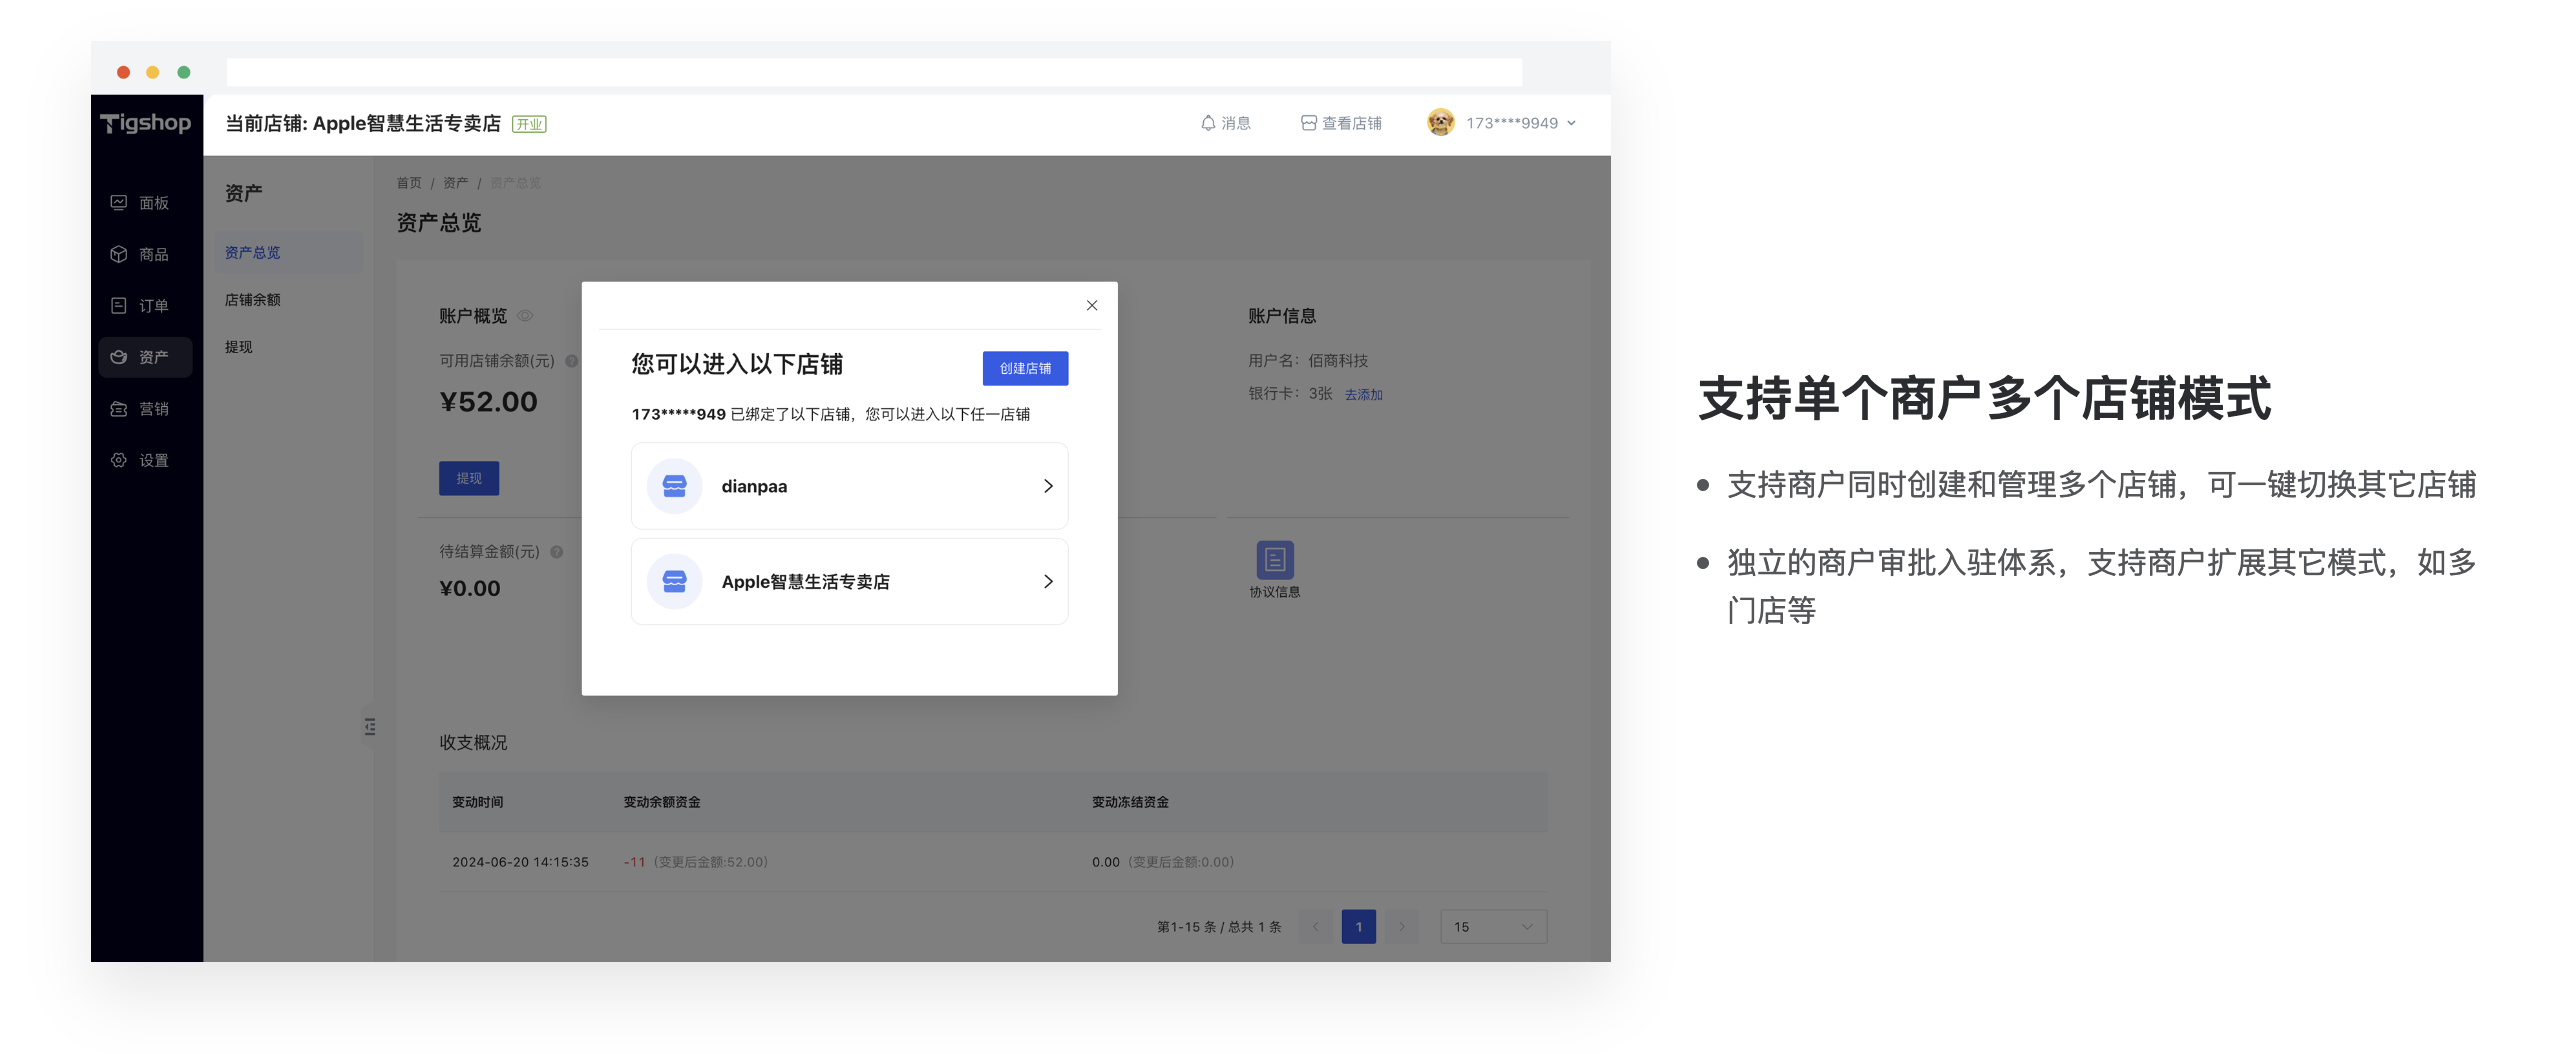Click the 消息 bell notification icon
The height and width of the screenshot is (1054, 2564).
1208,123
